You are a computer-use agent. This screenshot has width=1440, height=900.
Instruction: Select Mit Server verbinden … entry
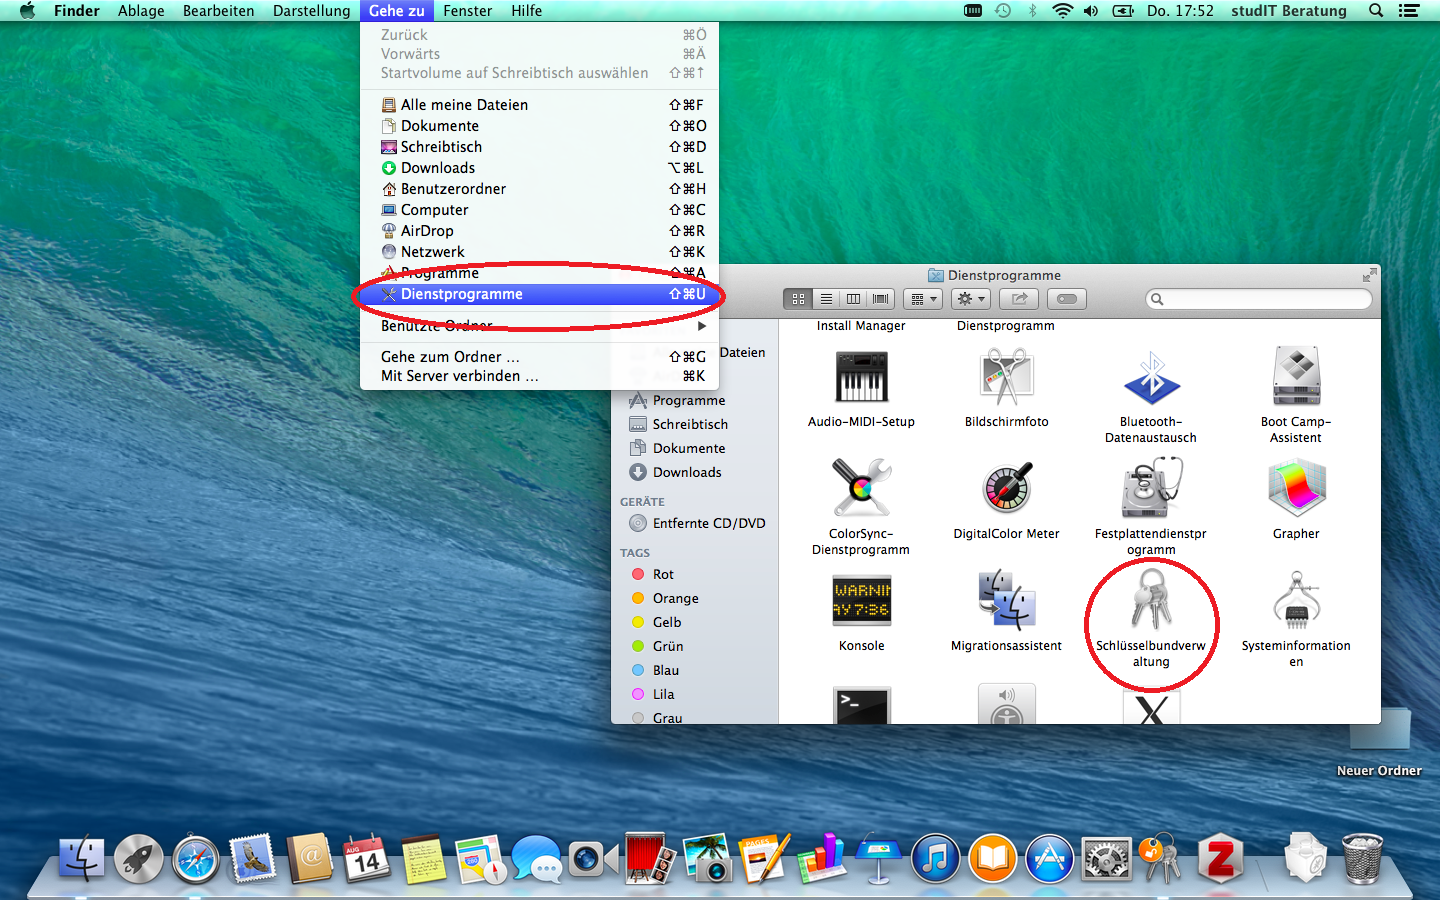(x=539, y=376)
